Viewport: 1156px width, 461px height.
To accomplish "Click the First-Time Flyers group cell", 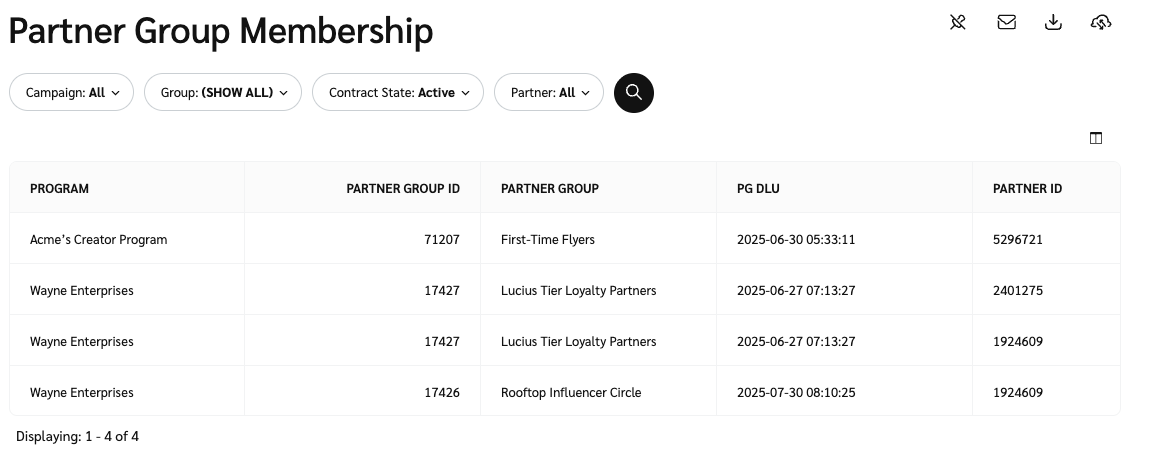I will pos(547,240).
